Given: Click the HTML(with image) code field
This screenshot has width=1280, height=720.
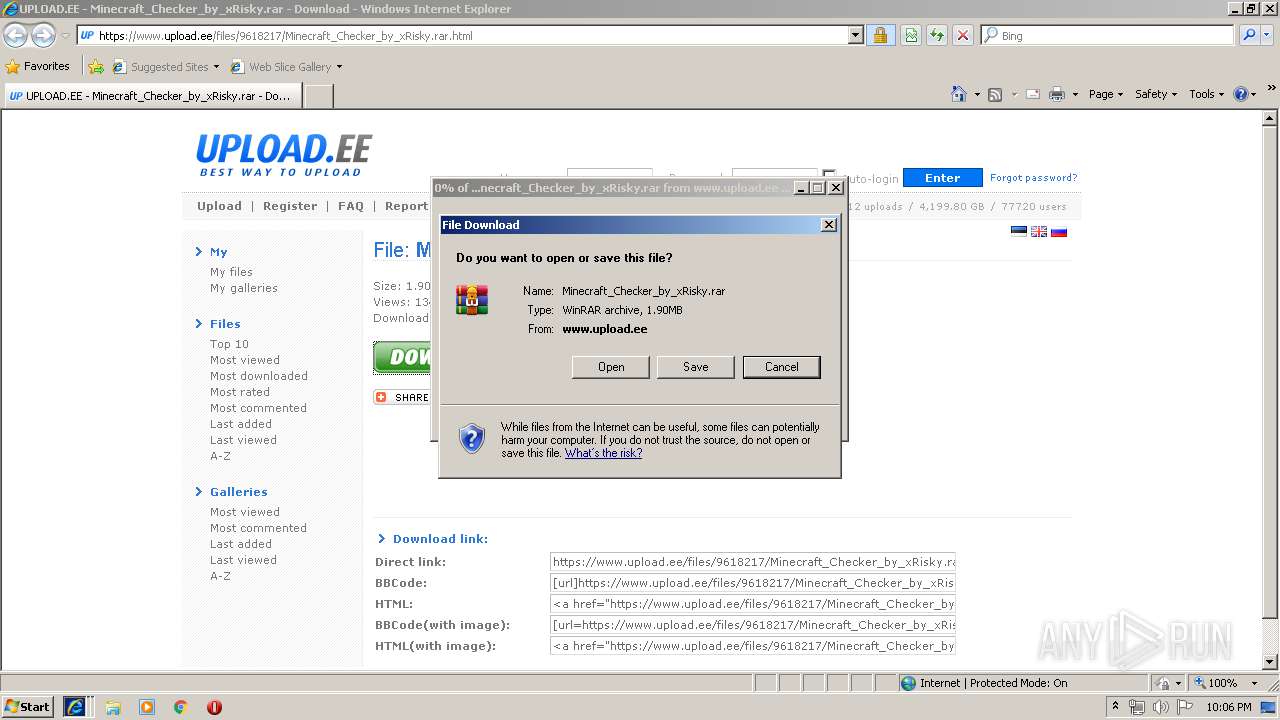Looking at the screenshot, I should tap(753, 646).
